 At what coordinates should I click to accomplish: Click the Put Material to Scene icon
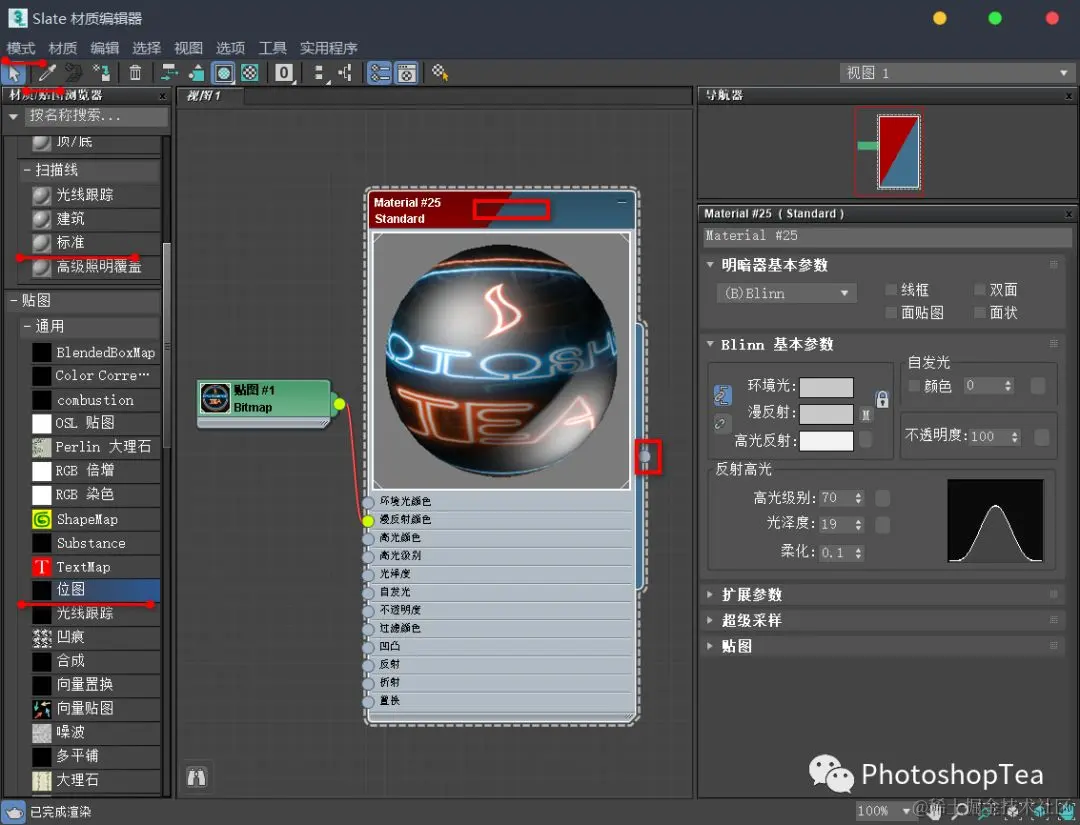[74, 72]
